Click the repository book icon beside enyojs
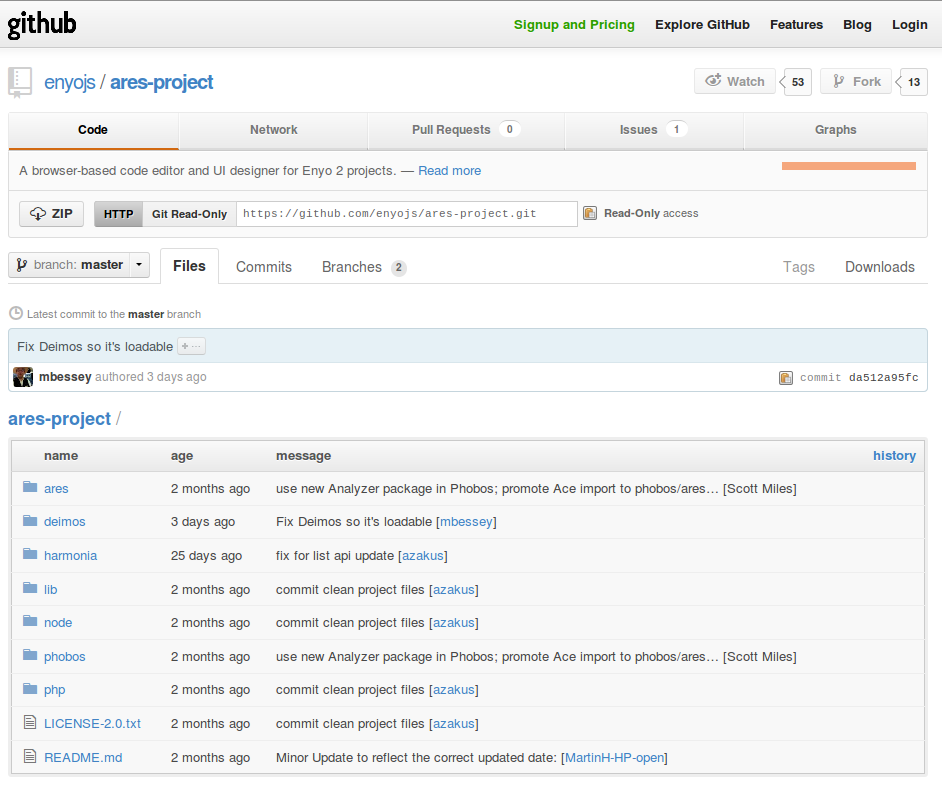 point(20,82)
